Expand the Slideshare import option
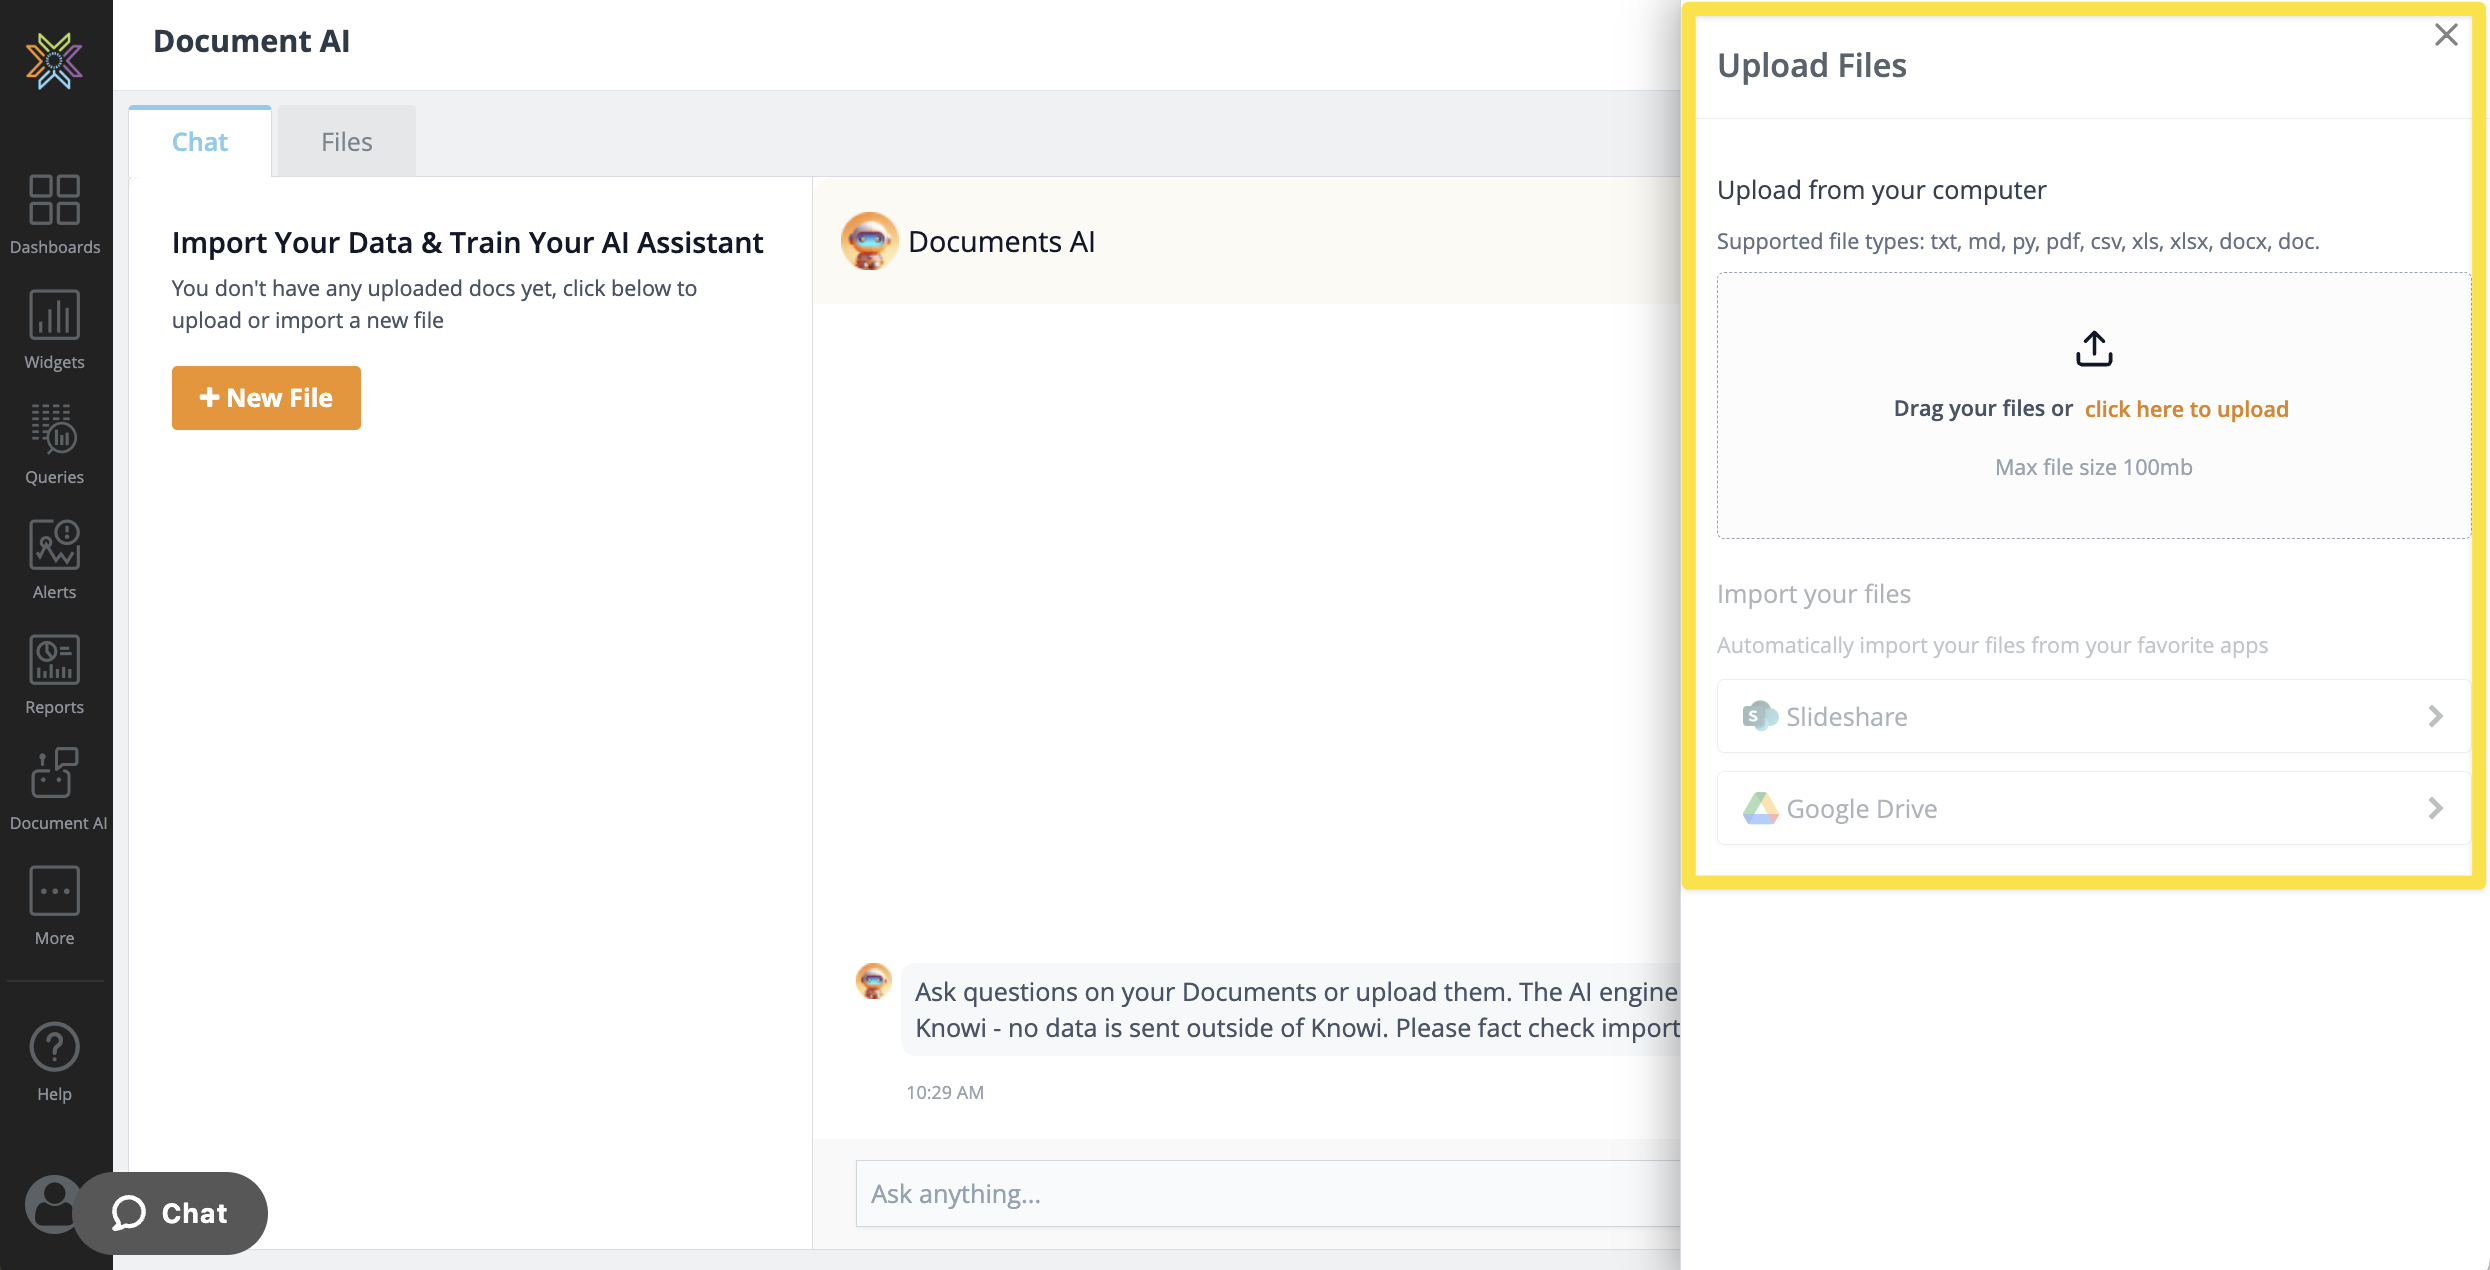The width and height of the screenshot is (2490, 1270). coord(2091,716)
